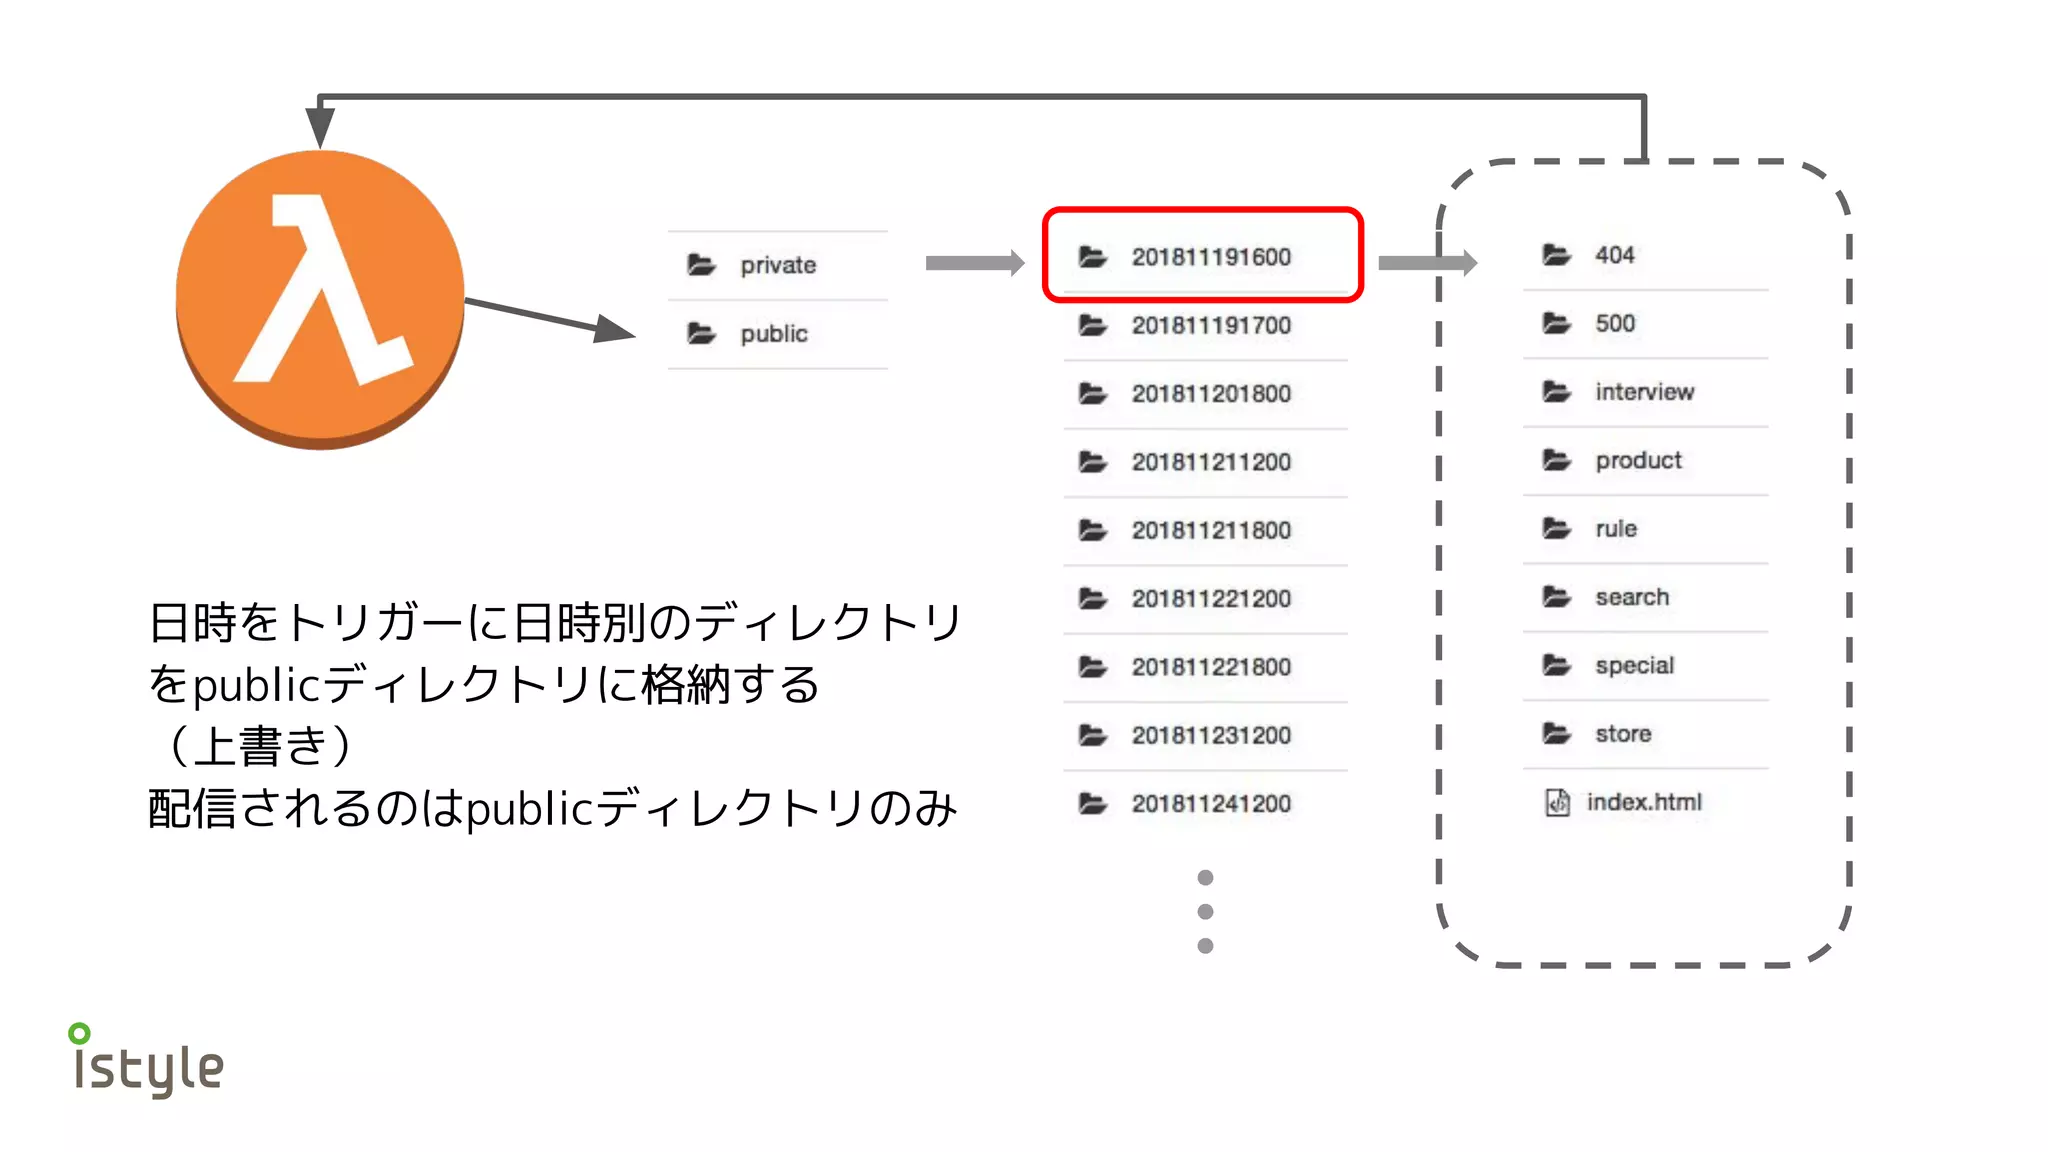The image size is (2048, 1152).
Task: Open the index.html file name
Action: 1644,802
